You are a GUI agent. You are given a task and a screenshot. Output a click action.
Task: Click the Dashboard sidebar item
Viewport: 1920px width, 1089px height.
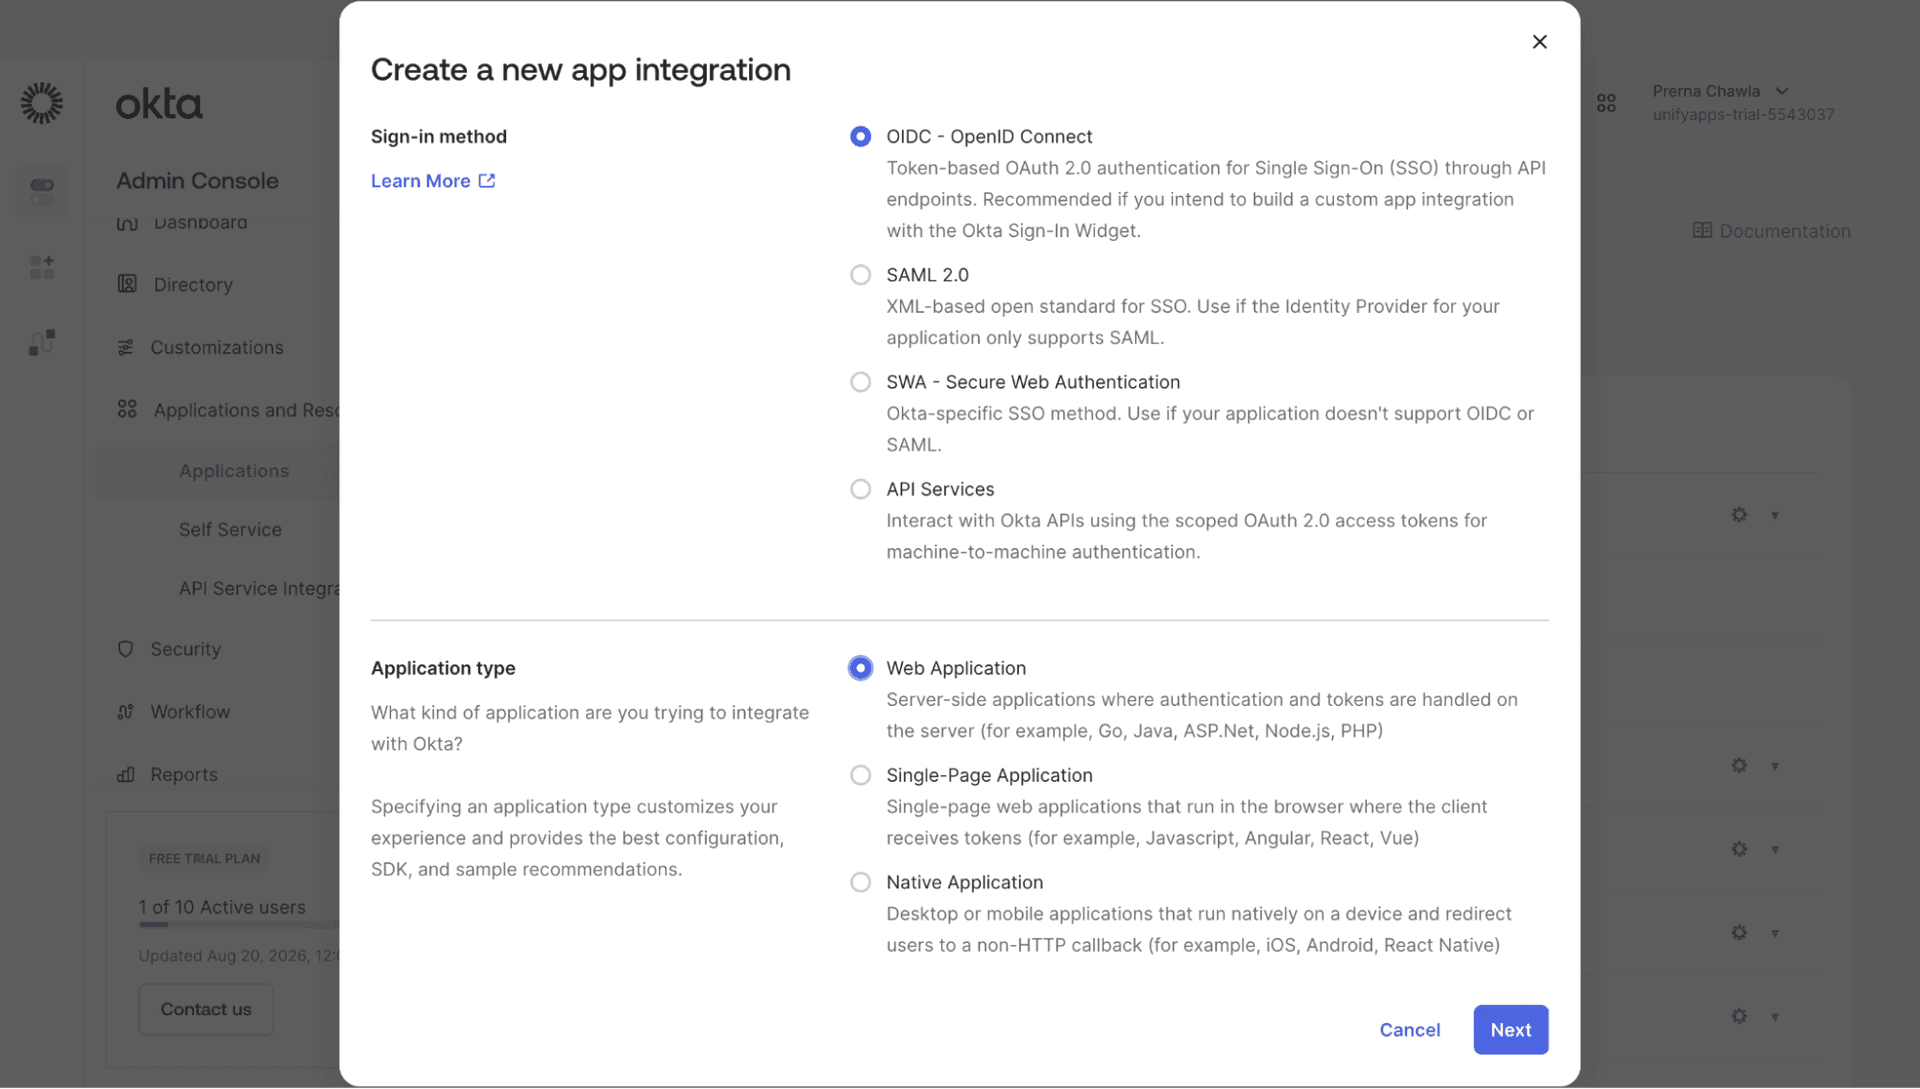(200, 224)
